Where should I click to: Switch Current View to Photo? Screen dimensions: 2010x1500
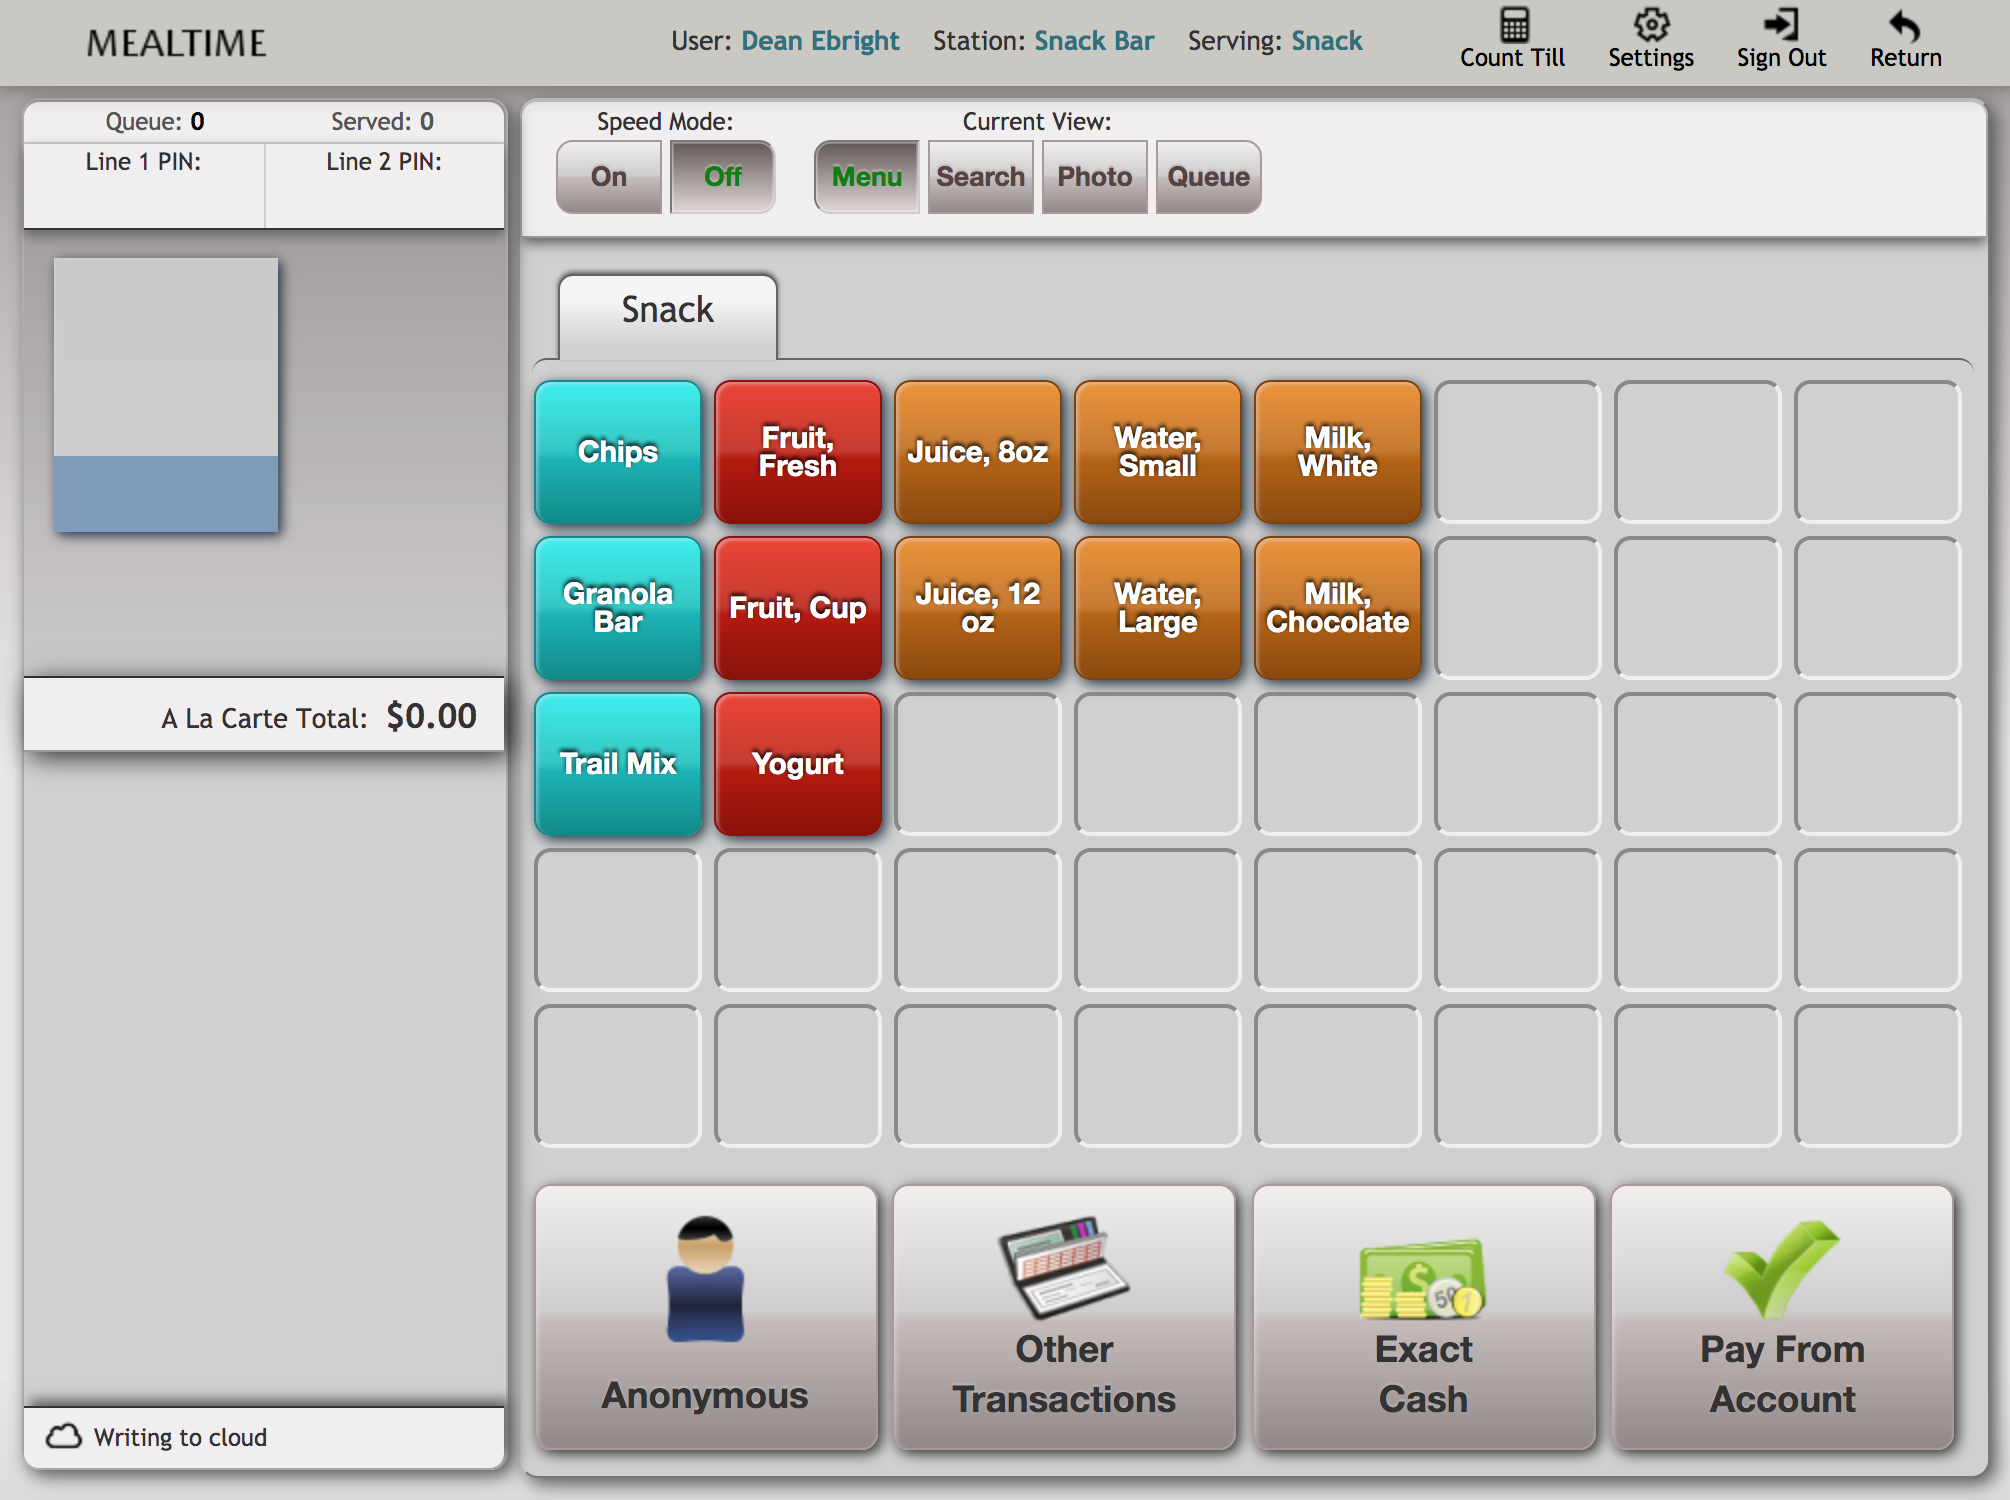point(1094,177)
